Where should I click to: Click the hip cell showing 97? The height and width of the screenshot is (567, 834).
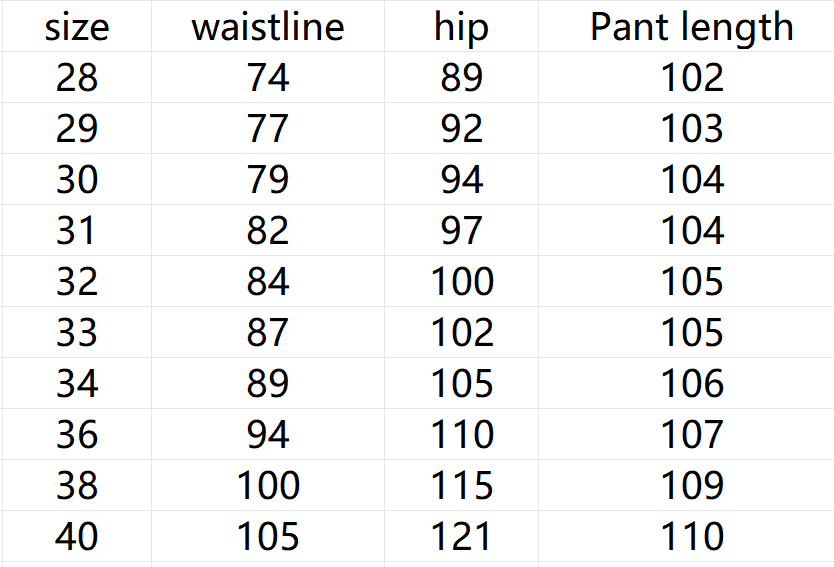tap(461, 231)
